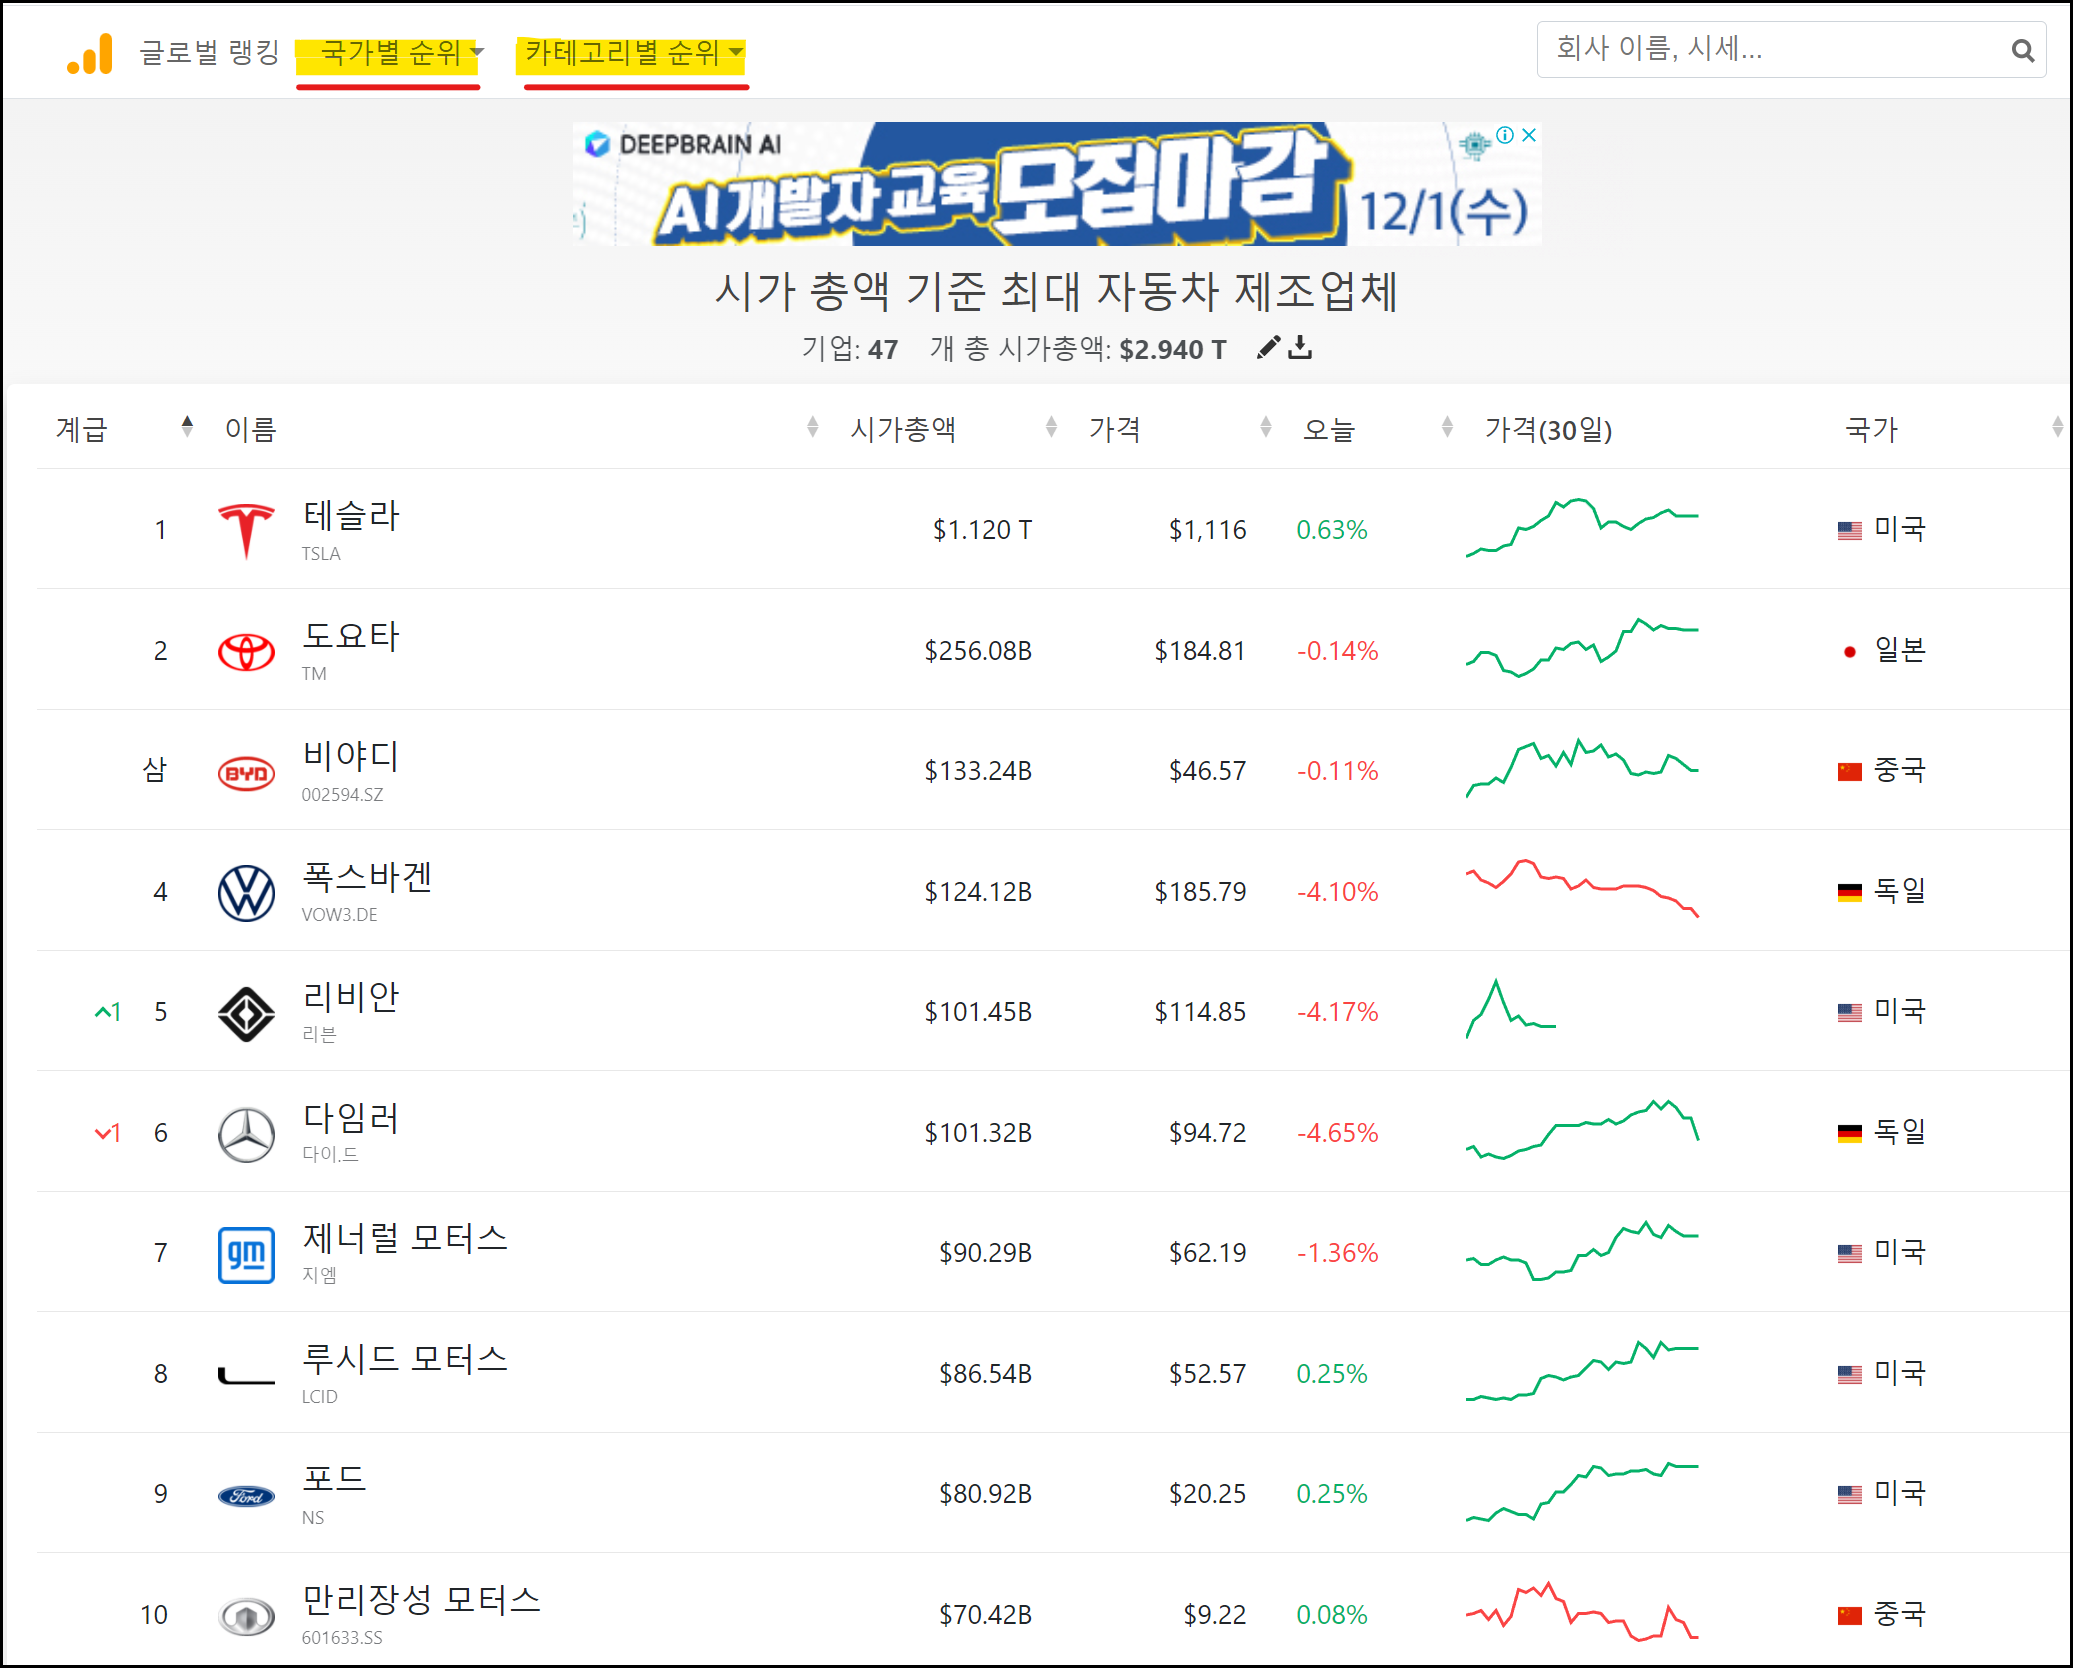
Task: Click the Toyota logo
Action: coord(246,652)
